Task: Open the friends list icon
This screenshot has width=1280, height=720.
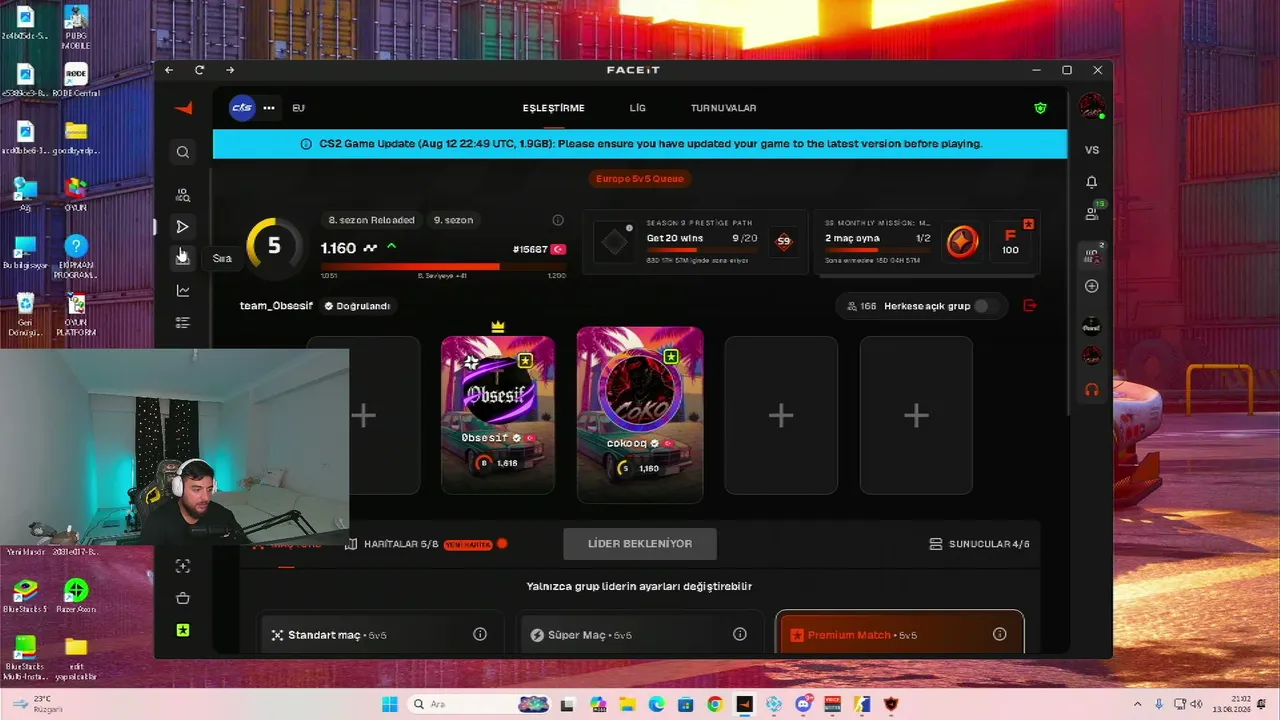Action: [x=1092, y=213]
